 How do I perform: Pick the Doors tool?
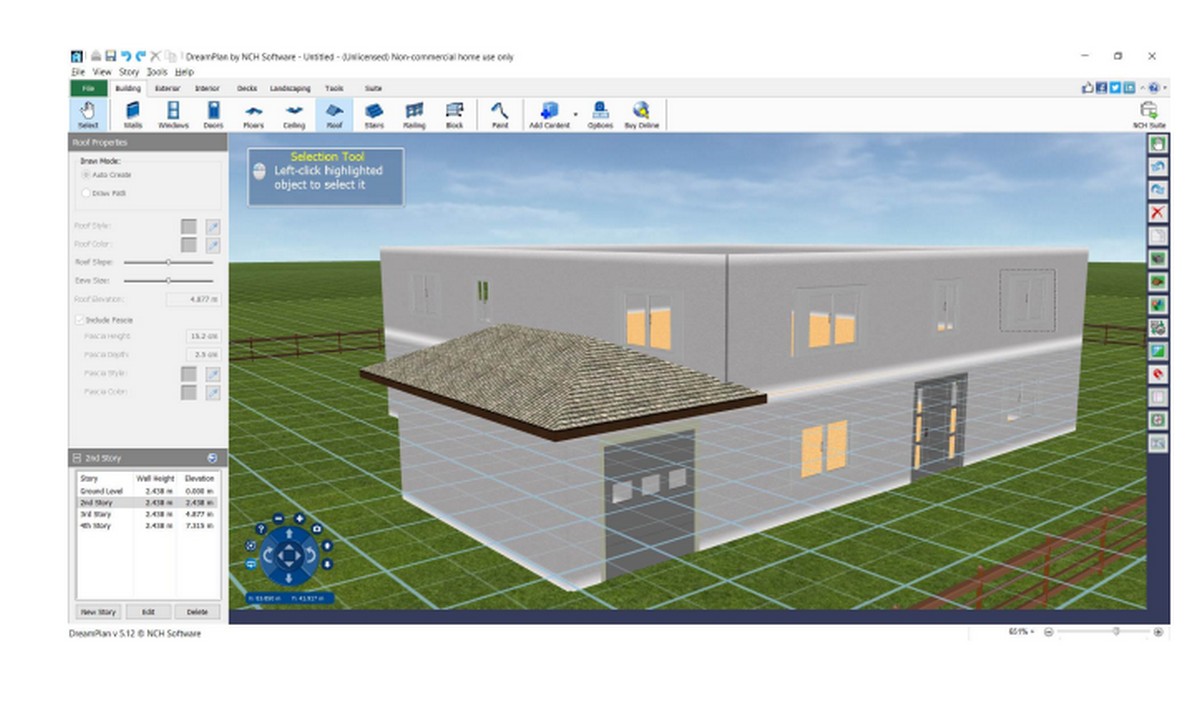[x=213, y=115]
